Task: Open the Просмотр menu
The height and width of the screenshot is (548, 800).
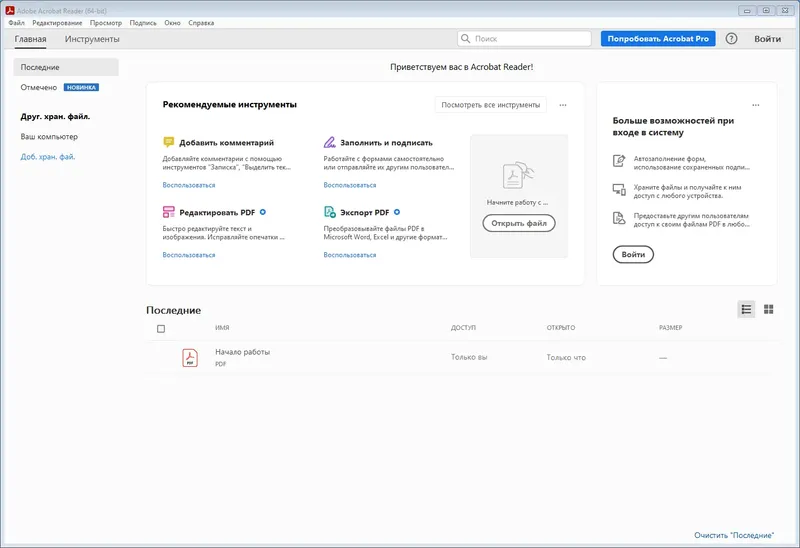Action: click(106, 23)
